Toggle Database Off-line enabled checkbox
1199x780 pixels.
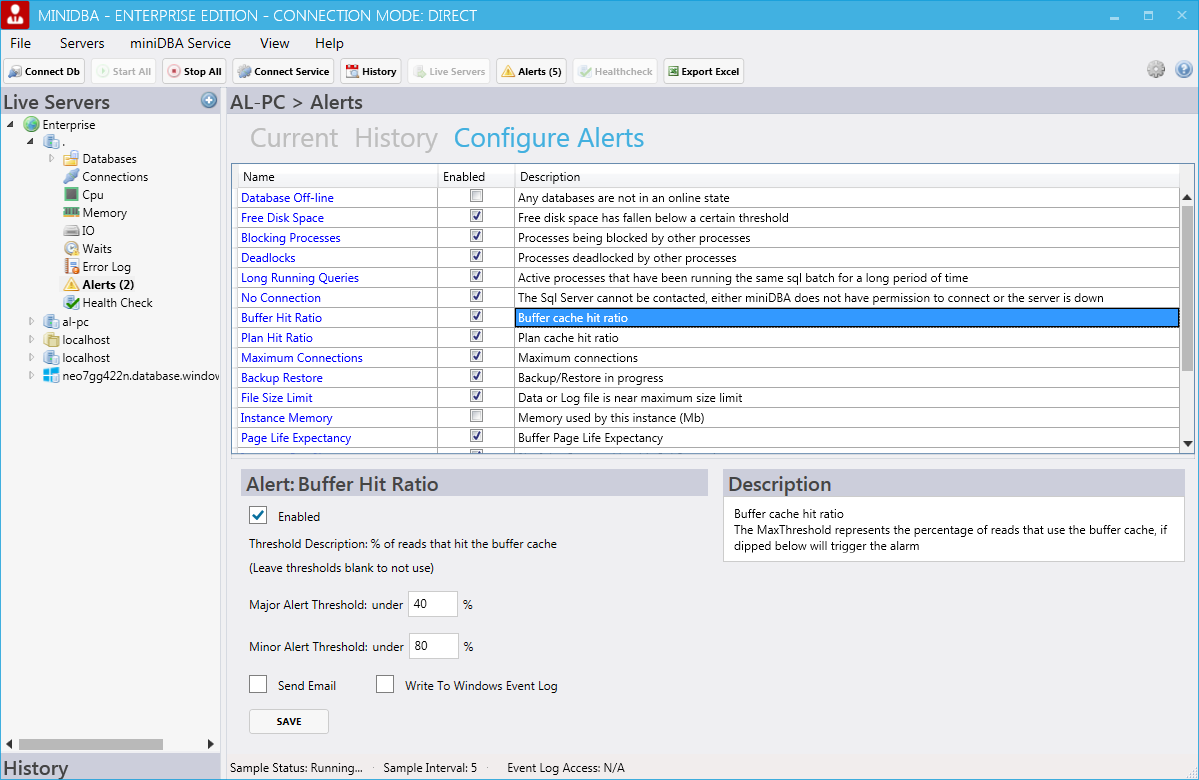pyautogui.click(x=476, y=197)
